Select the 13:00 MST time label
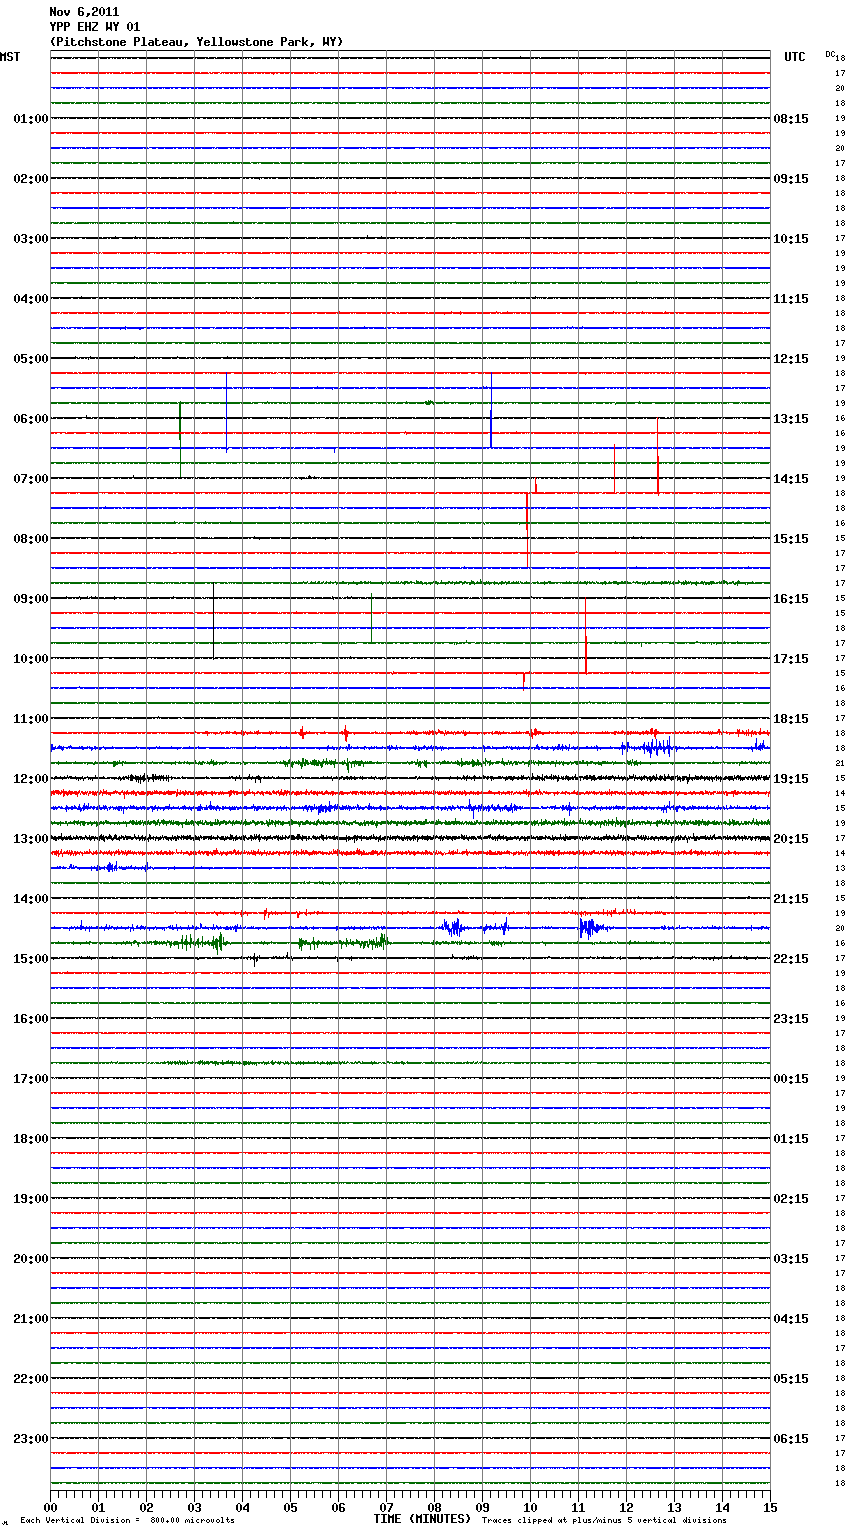 click(31, 839)
